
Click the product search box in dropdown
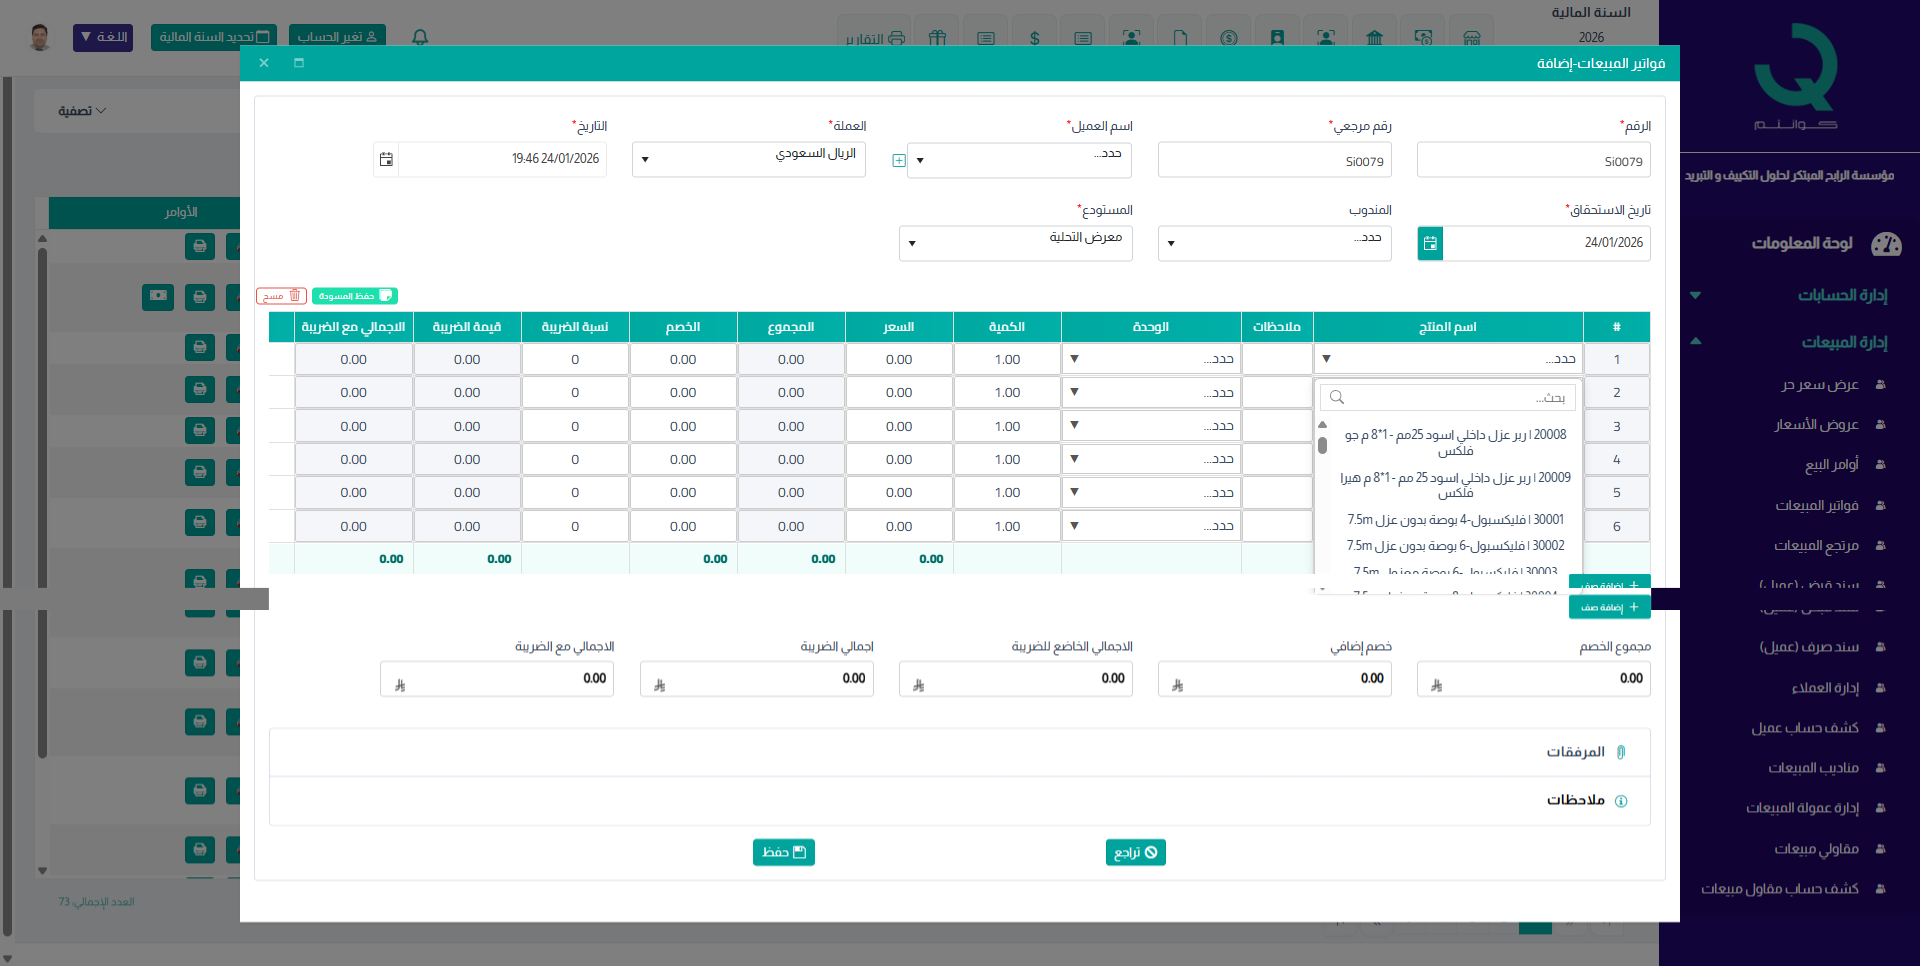[x=1447, y=398]
